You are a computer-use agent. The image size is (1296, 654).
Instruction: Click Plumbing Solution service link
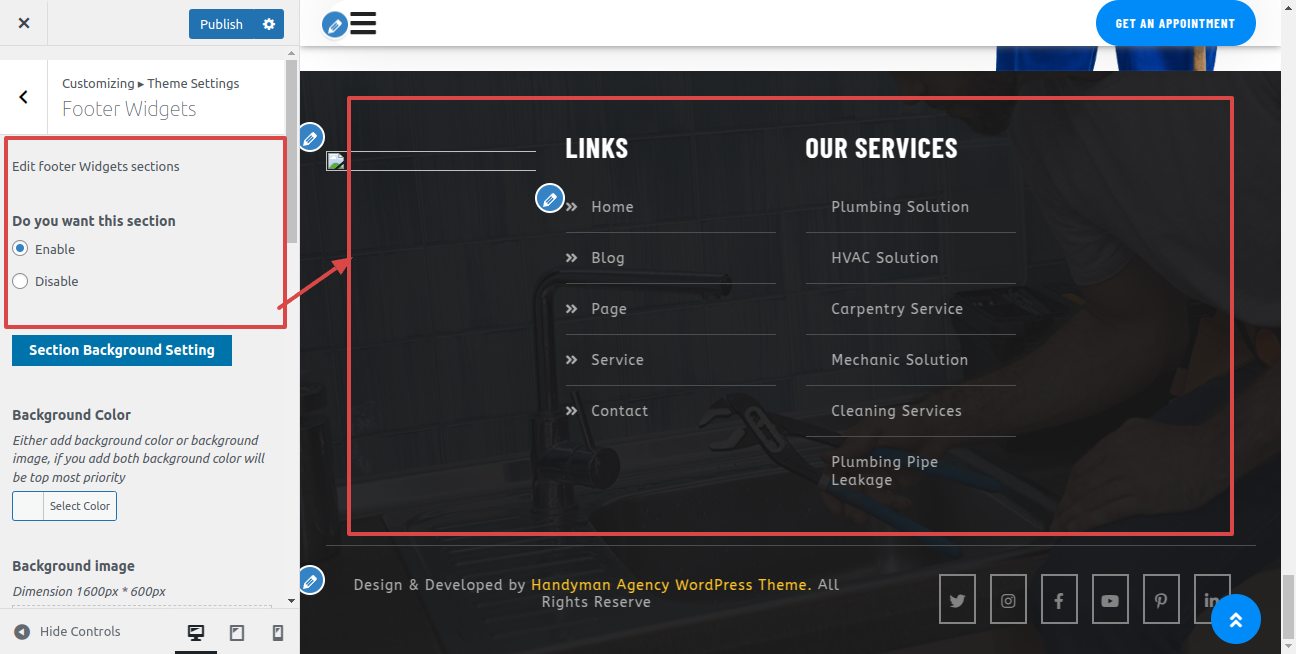point(900,207)
